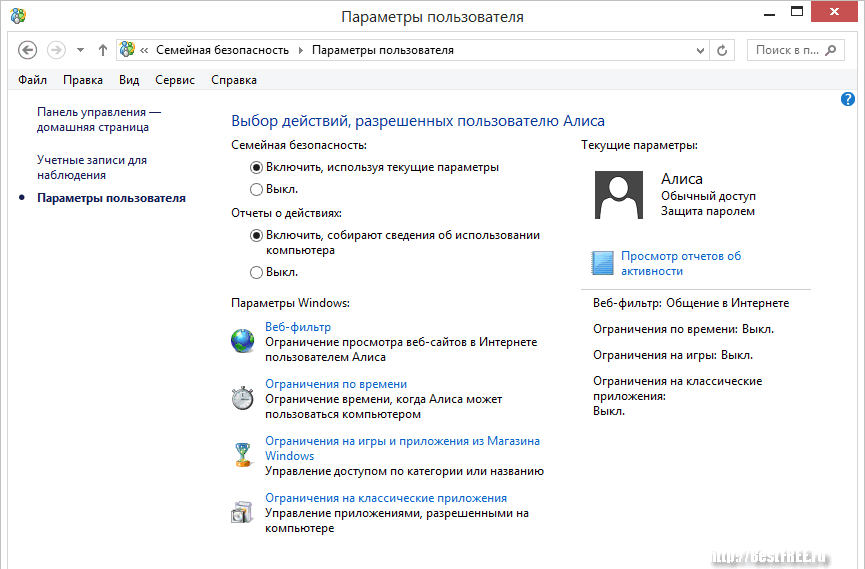Viewport: 865px width, 569px height.
Task: Click the search magnifier icon
Action: [831, 50]
